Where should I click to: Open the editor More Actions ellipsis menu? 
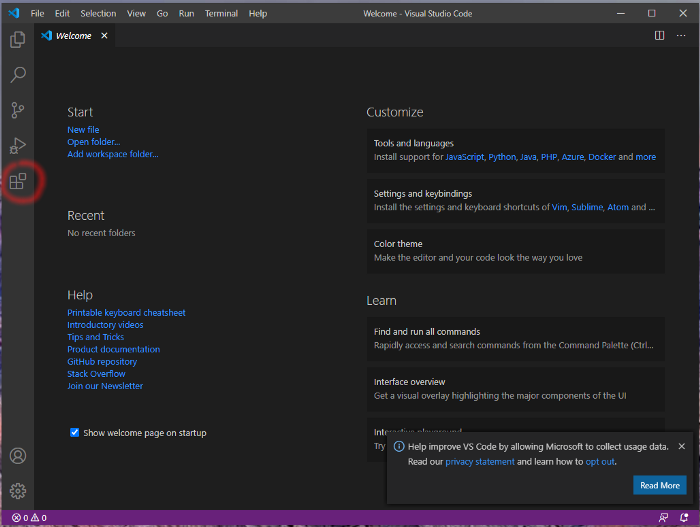[682, 36]
